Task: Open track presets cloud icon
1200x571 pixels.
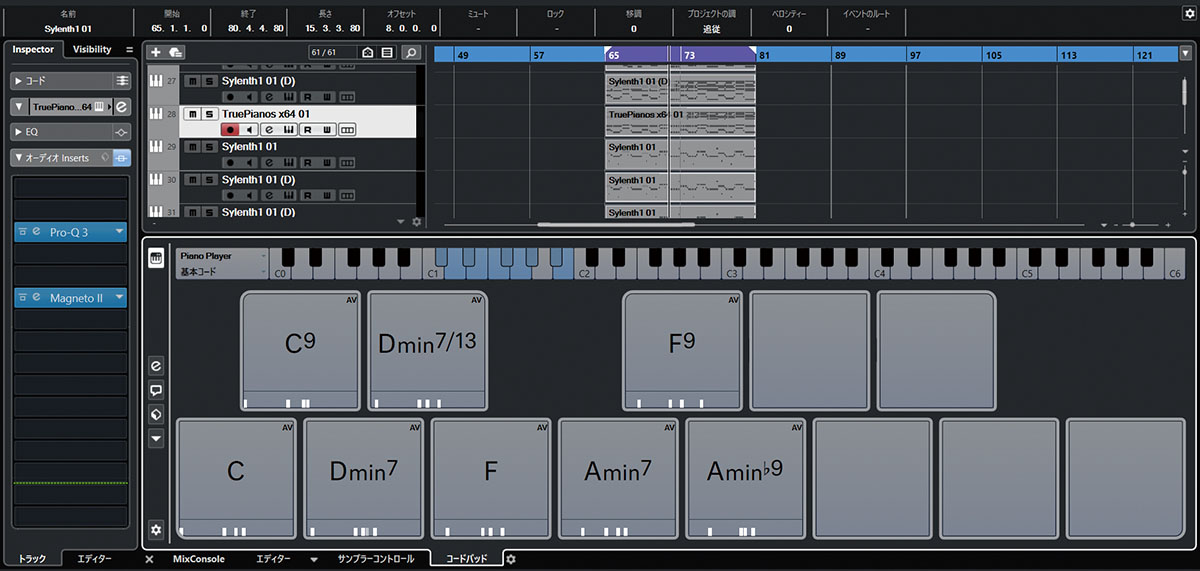Action: click(x=176, y=52)
